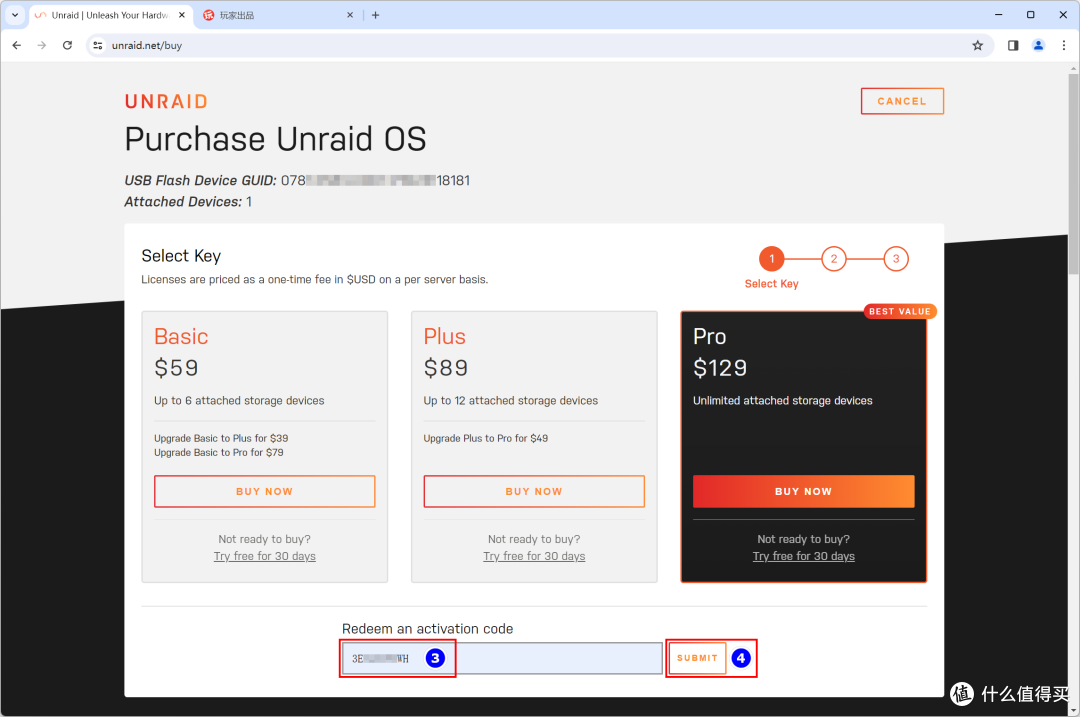This screenshot has height=717, width=1080.
Task: Buy the Basic $59 license
Action: pyautogui.click(x=264, y=491)
